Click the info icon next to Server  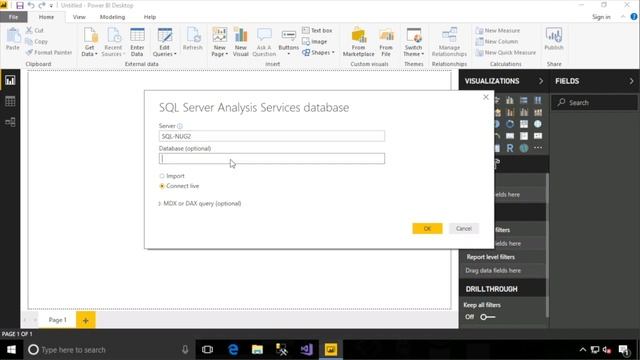click(x=180, y=126)
